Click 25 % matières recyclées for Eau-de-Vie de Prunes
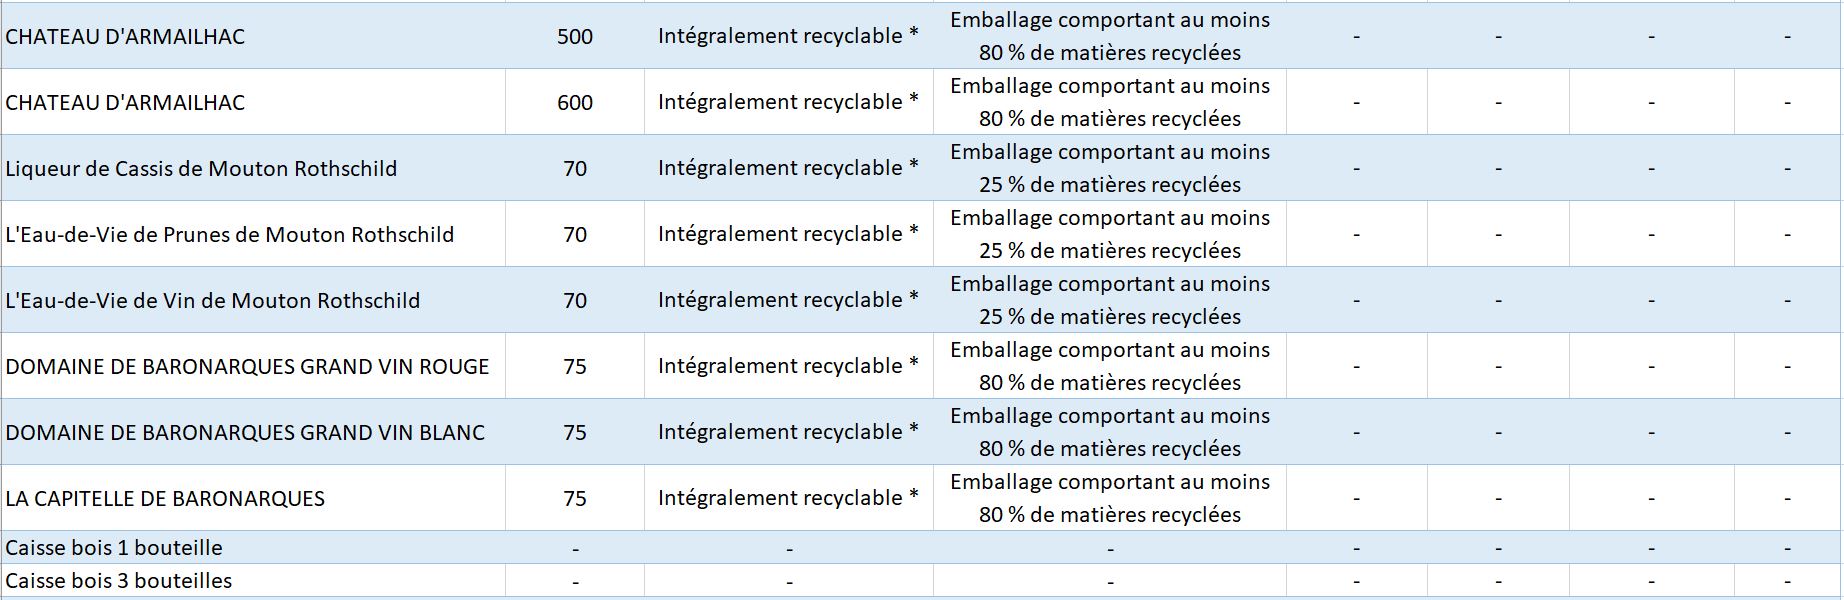This screenshot has width=1844, height=600. point(1110,234)
